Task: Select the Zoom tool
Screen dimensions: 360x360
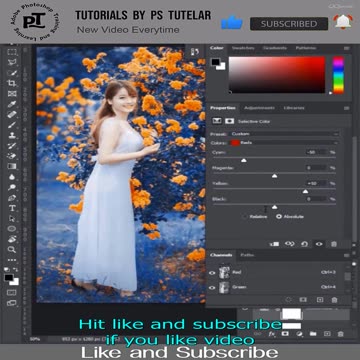Action: click(12, 249)
